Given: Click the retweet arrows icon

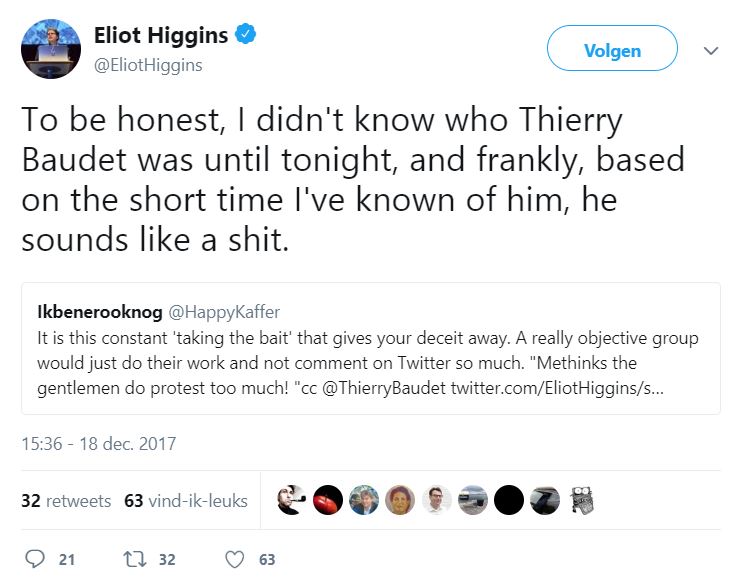Looking at the screenshot, I should click(x=135, y=560).
